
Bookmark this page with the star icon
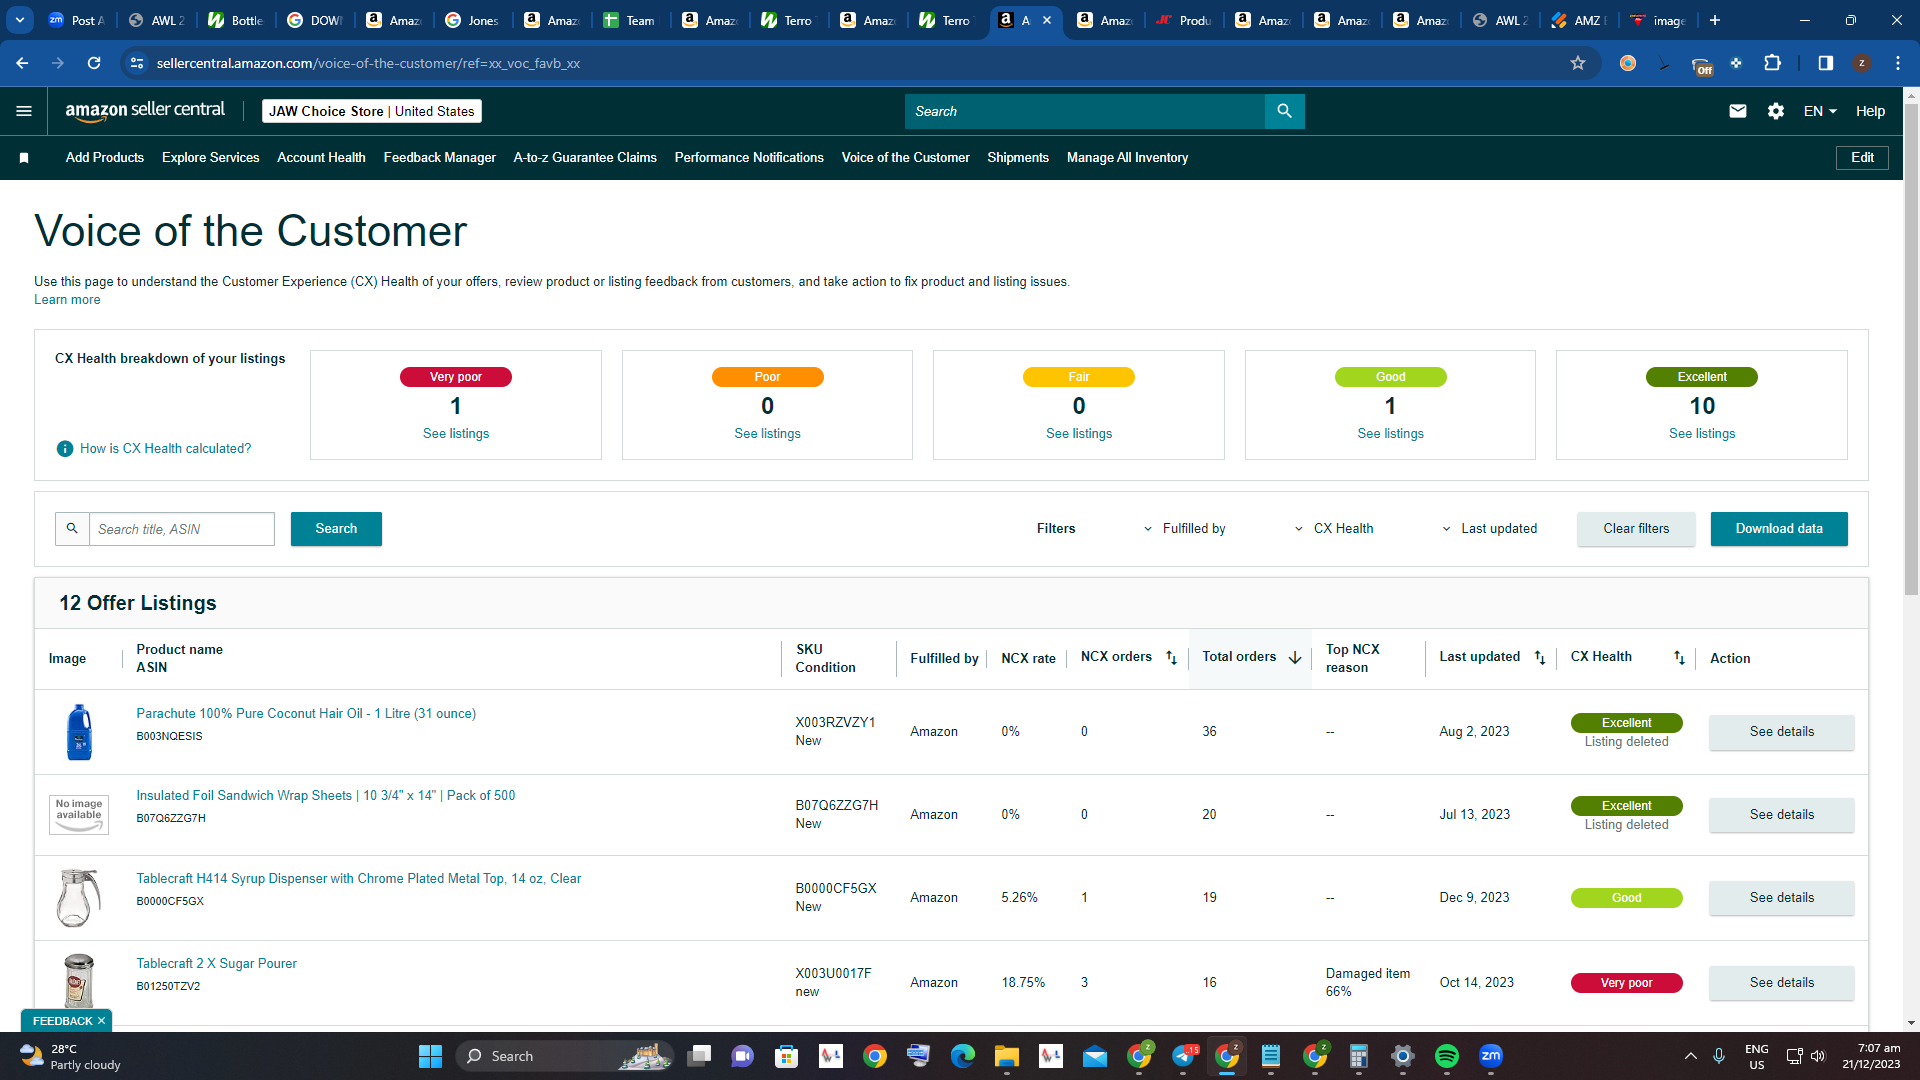1578,63
